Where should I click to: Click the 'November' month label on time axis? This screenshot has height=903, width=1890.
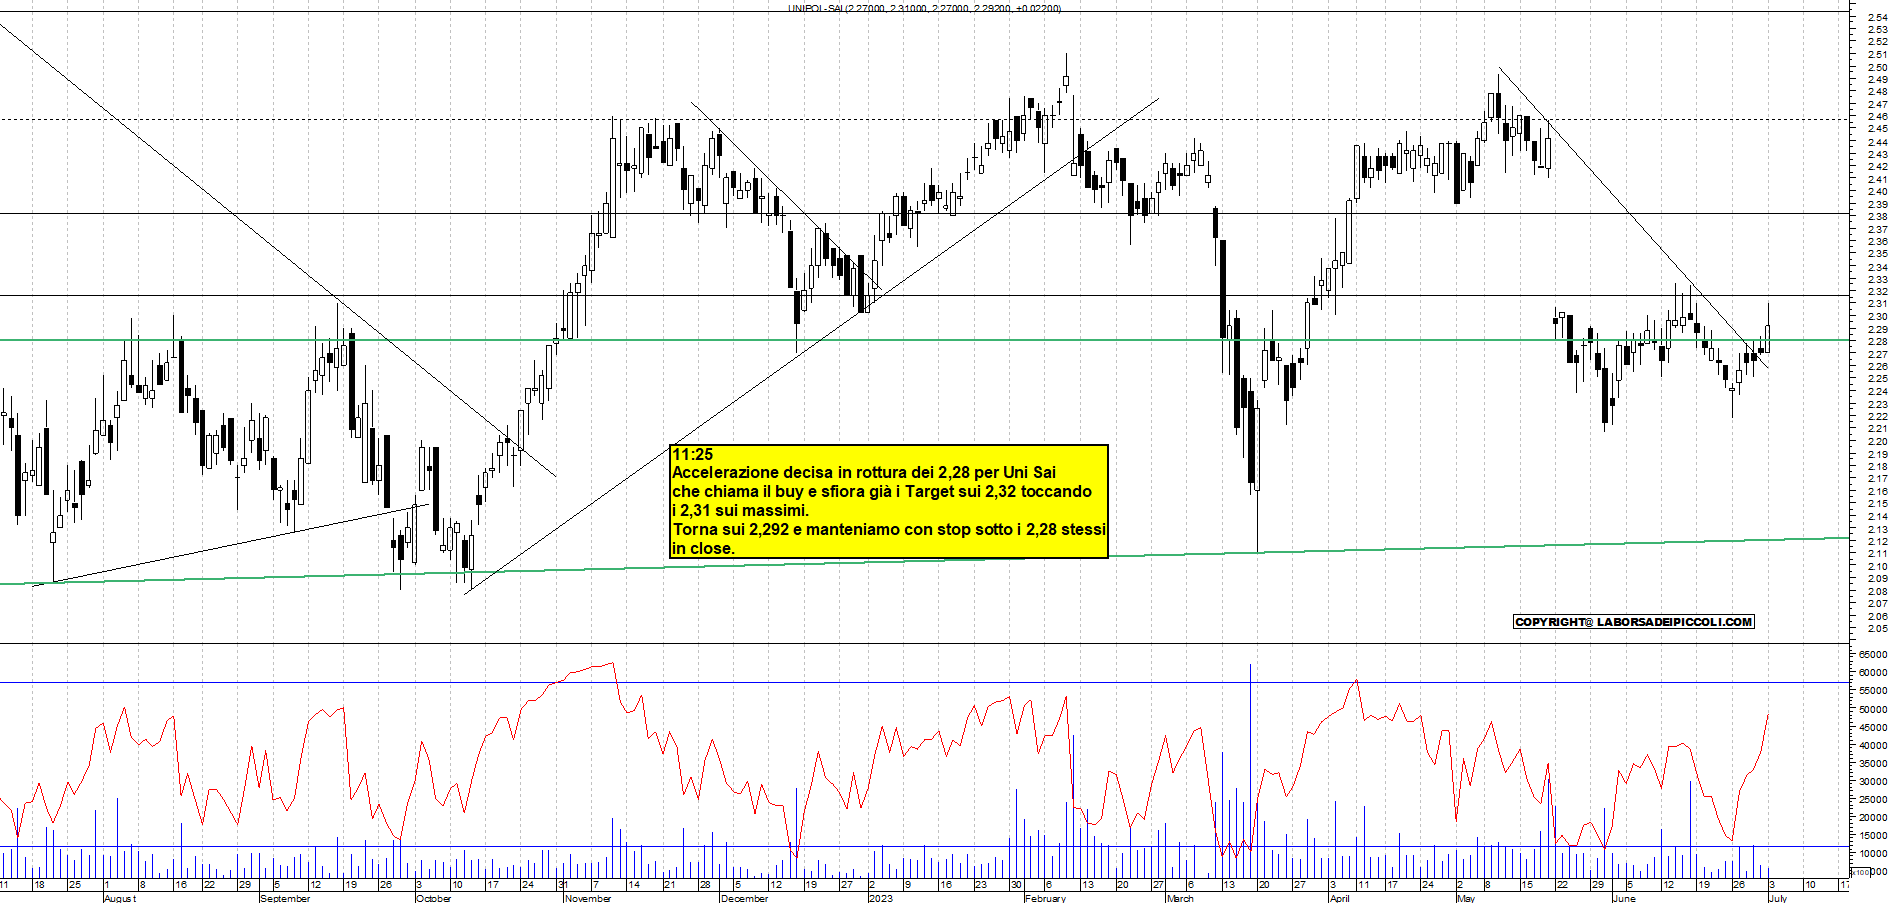tap(588, 898)
